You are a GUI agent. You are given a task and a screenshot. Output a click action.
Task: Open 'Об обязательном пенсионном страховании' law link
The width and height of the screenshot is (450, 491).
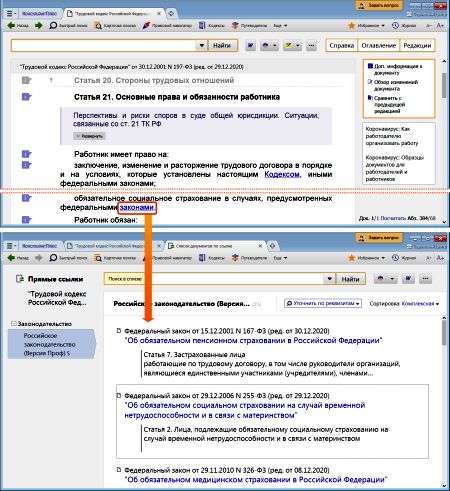point(253,340)
